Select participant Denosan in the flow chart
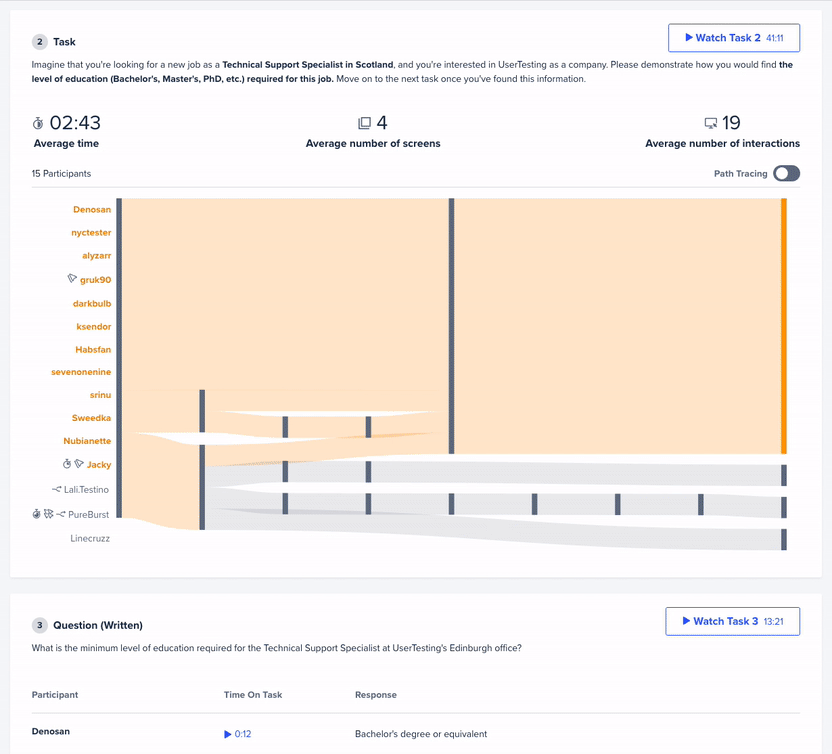832x754 pixels. click(92, 210)
